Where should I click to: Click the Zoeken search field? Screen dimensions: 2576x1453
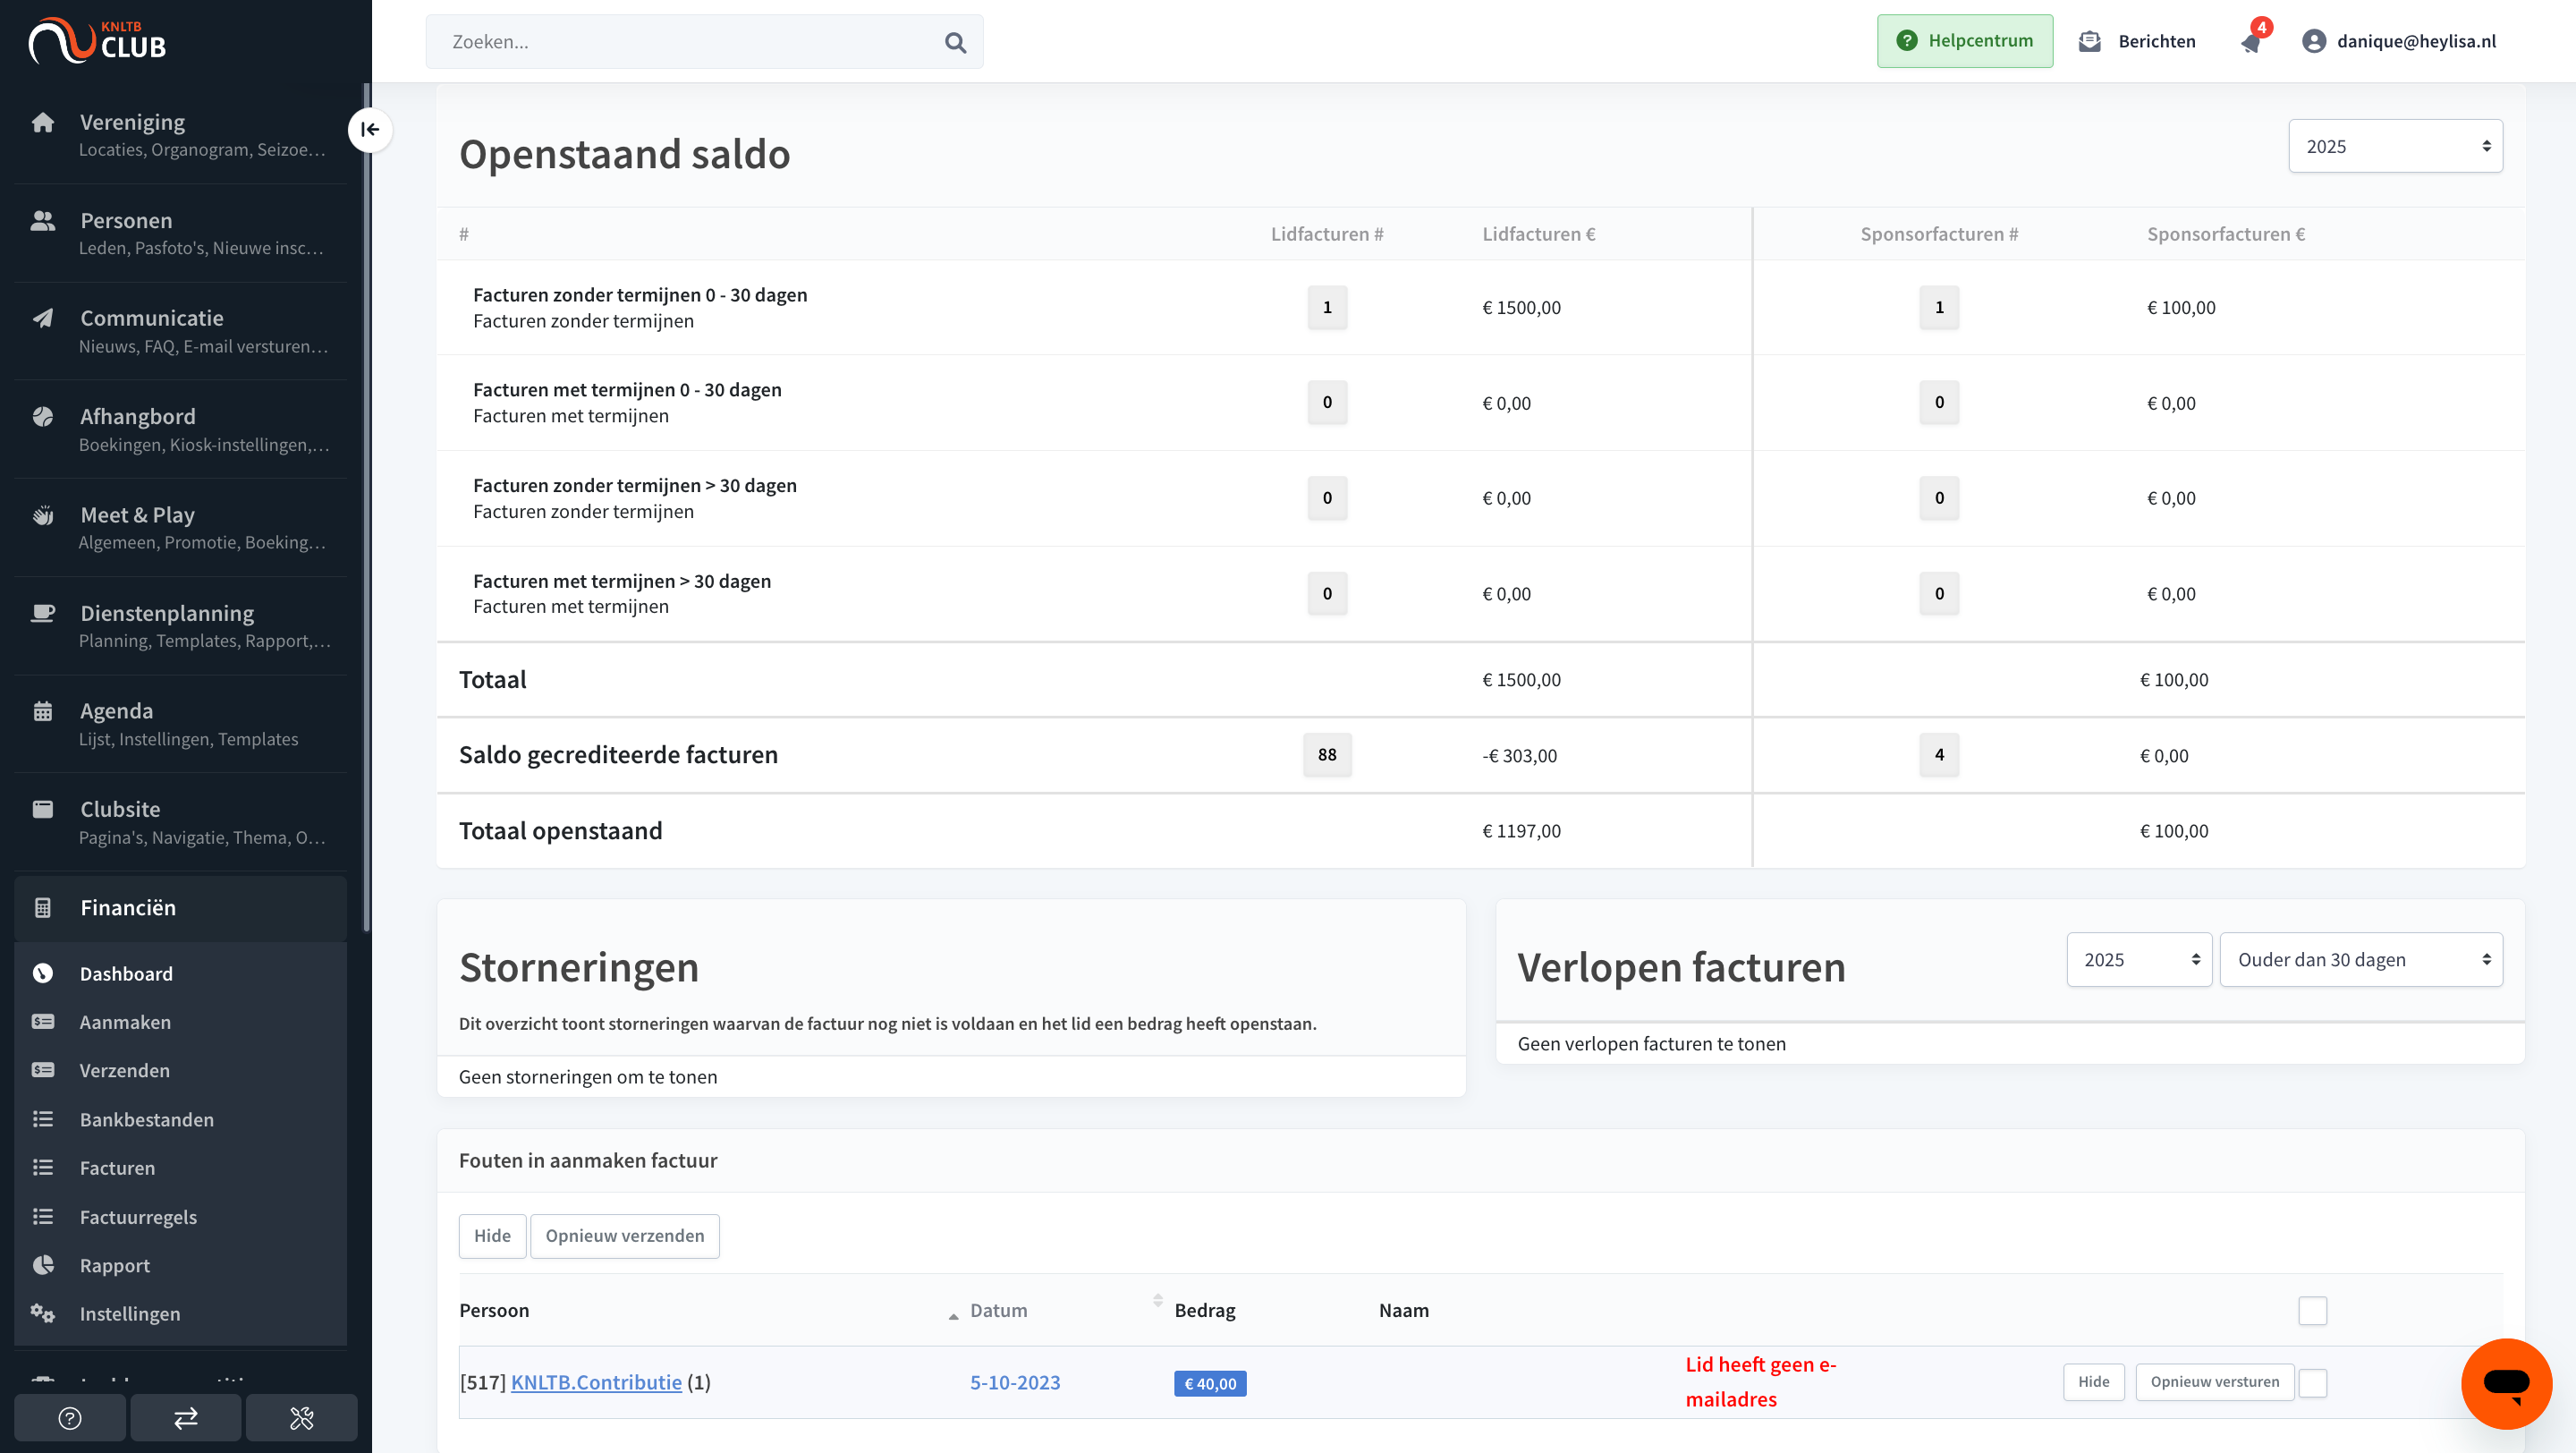704,42
